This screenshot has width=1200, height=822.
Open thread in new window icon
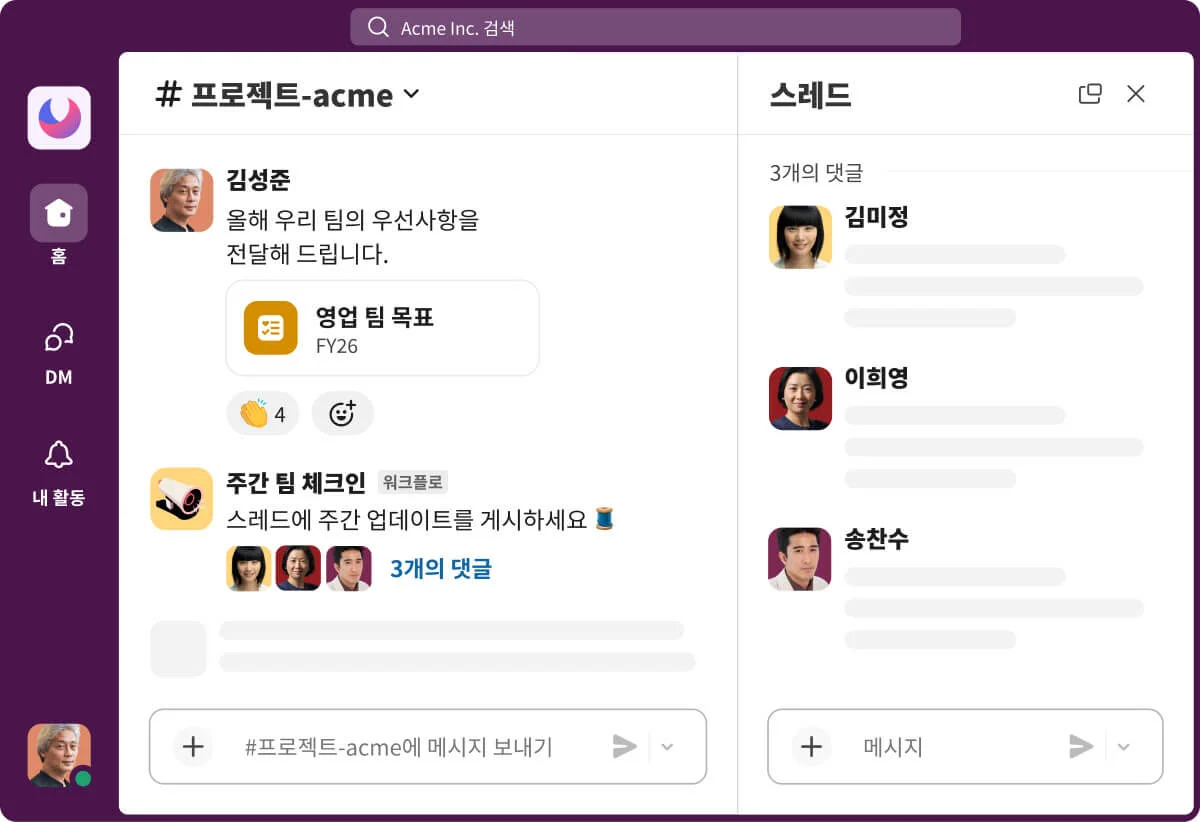pos(1090,94)
